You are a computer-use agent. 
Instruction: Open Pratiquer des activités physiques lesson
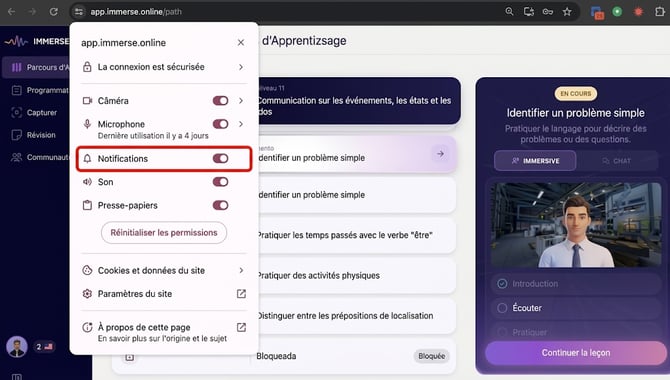pos(357,275)
